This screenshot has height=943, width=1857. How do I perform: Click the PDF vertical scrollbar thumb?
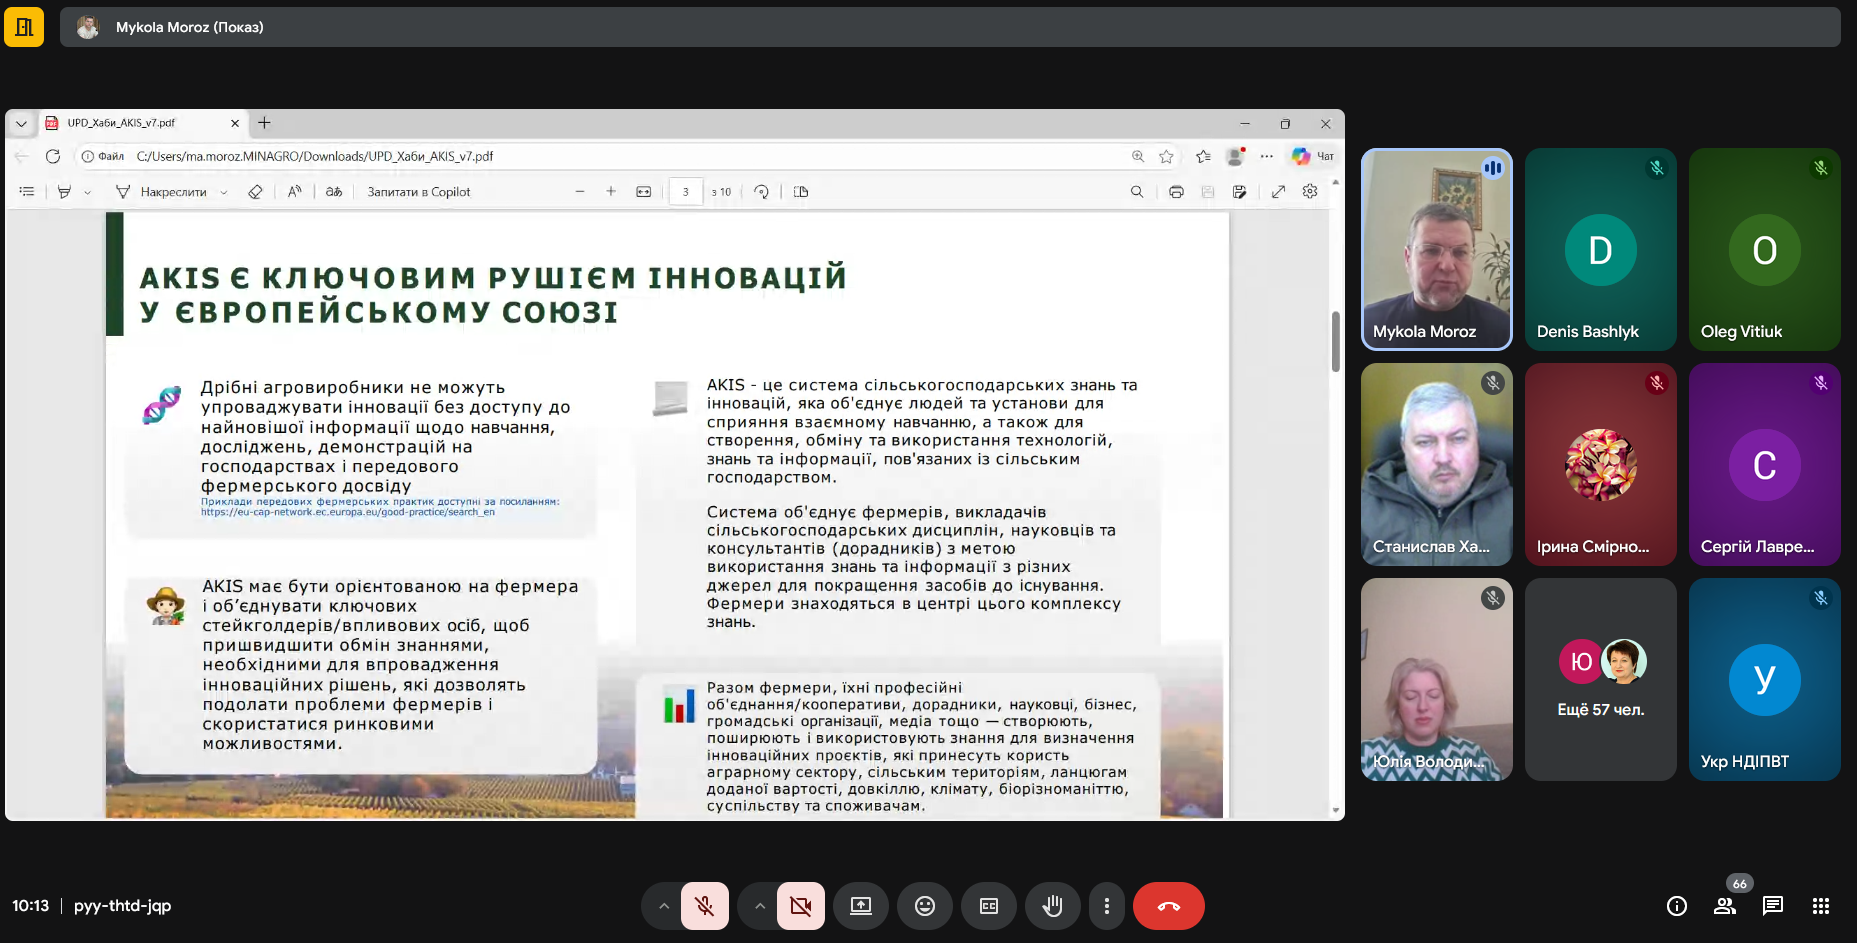coord(1335,341)
